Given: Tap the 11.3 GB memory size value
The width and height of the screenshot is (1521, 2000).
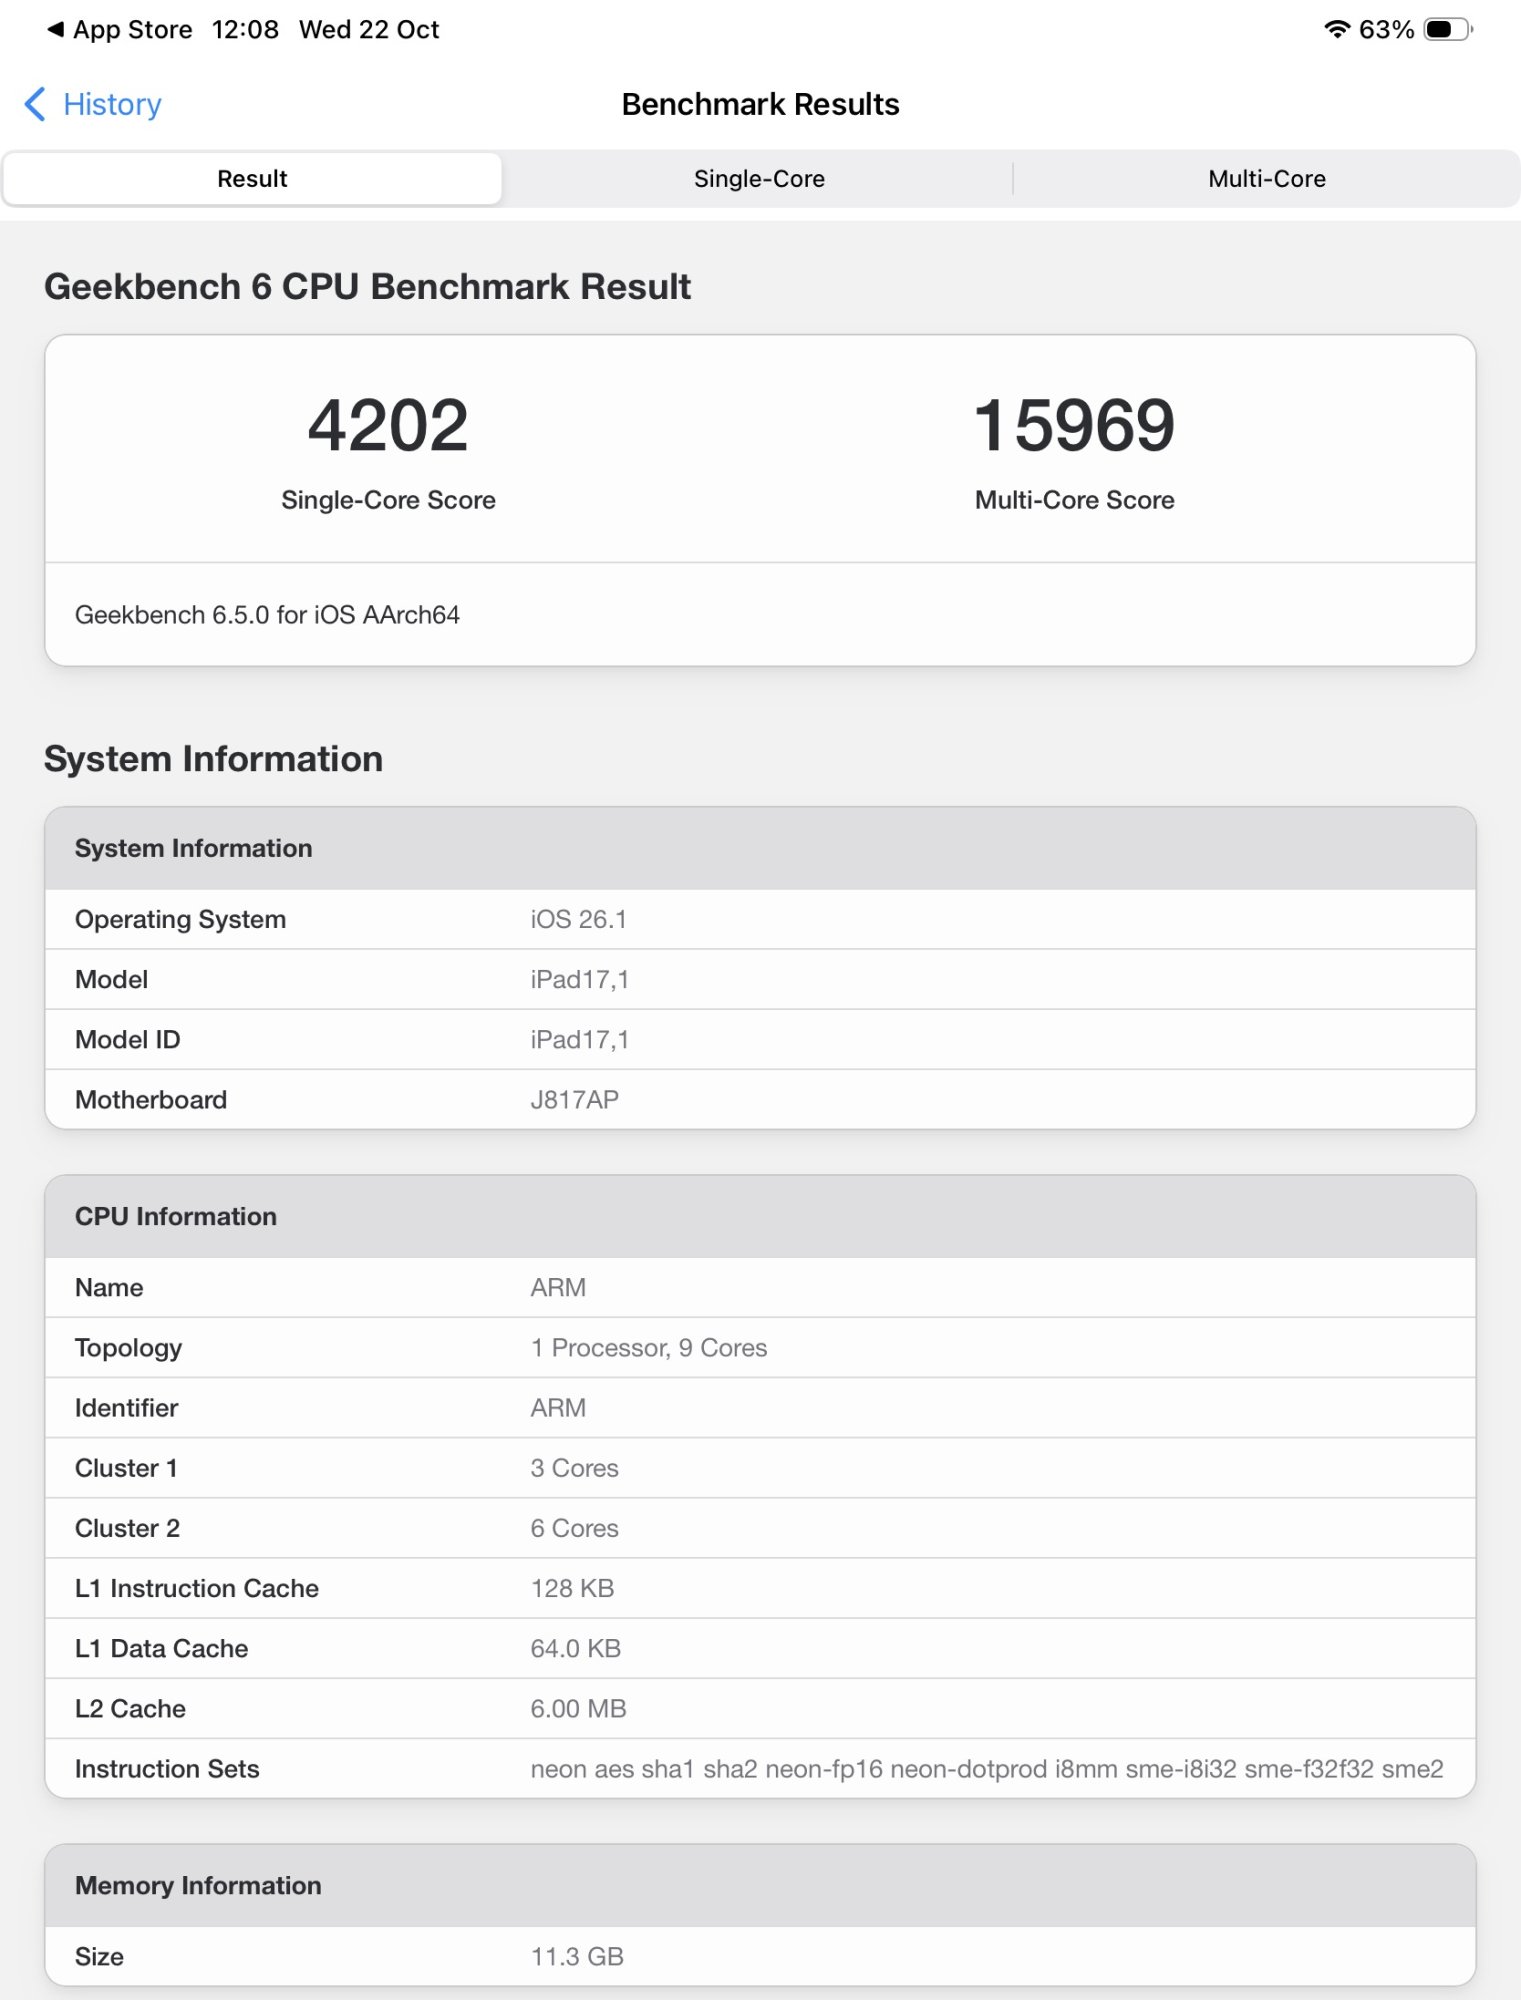Looking at the screenshot, I should pos(577,1956).
